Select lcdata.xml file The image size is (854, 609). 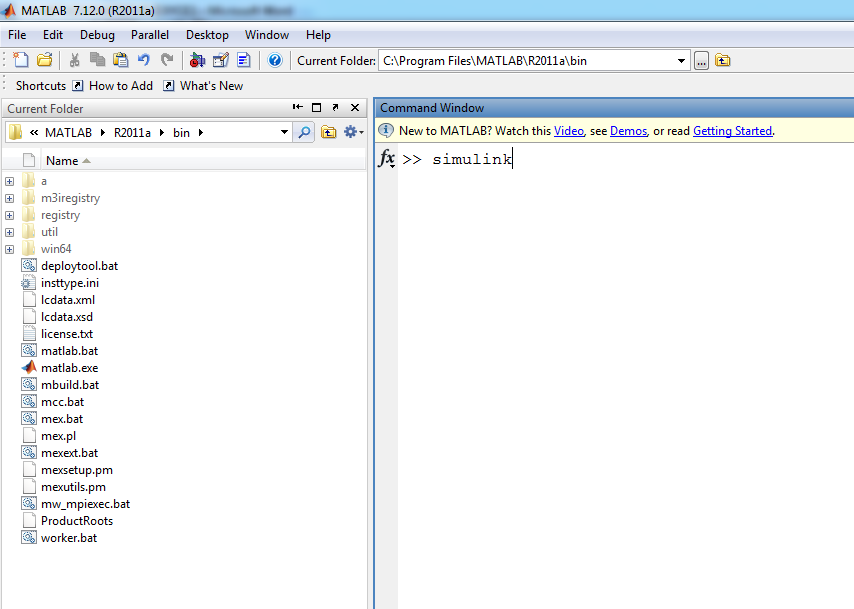click(68, 300)
